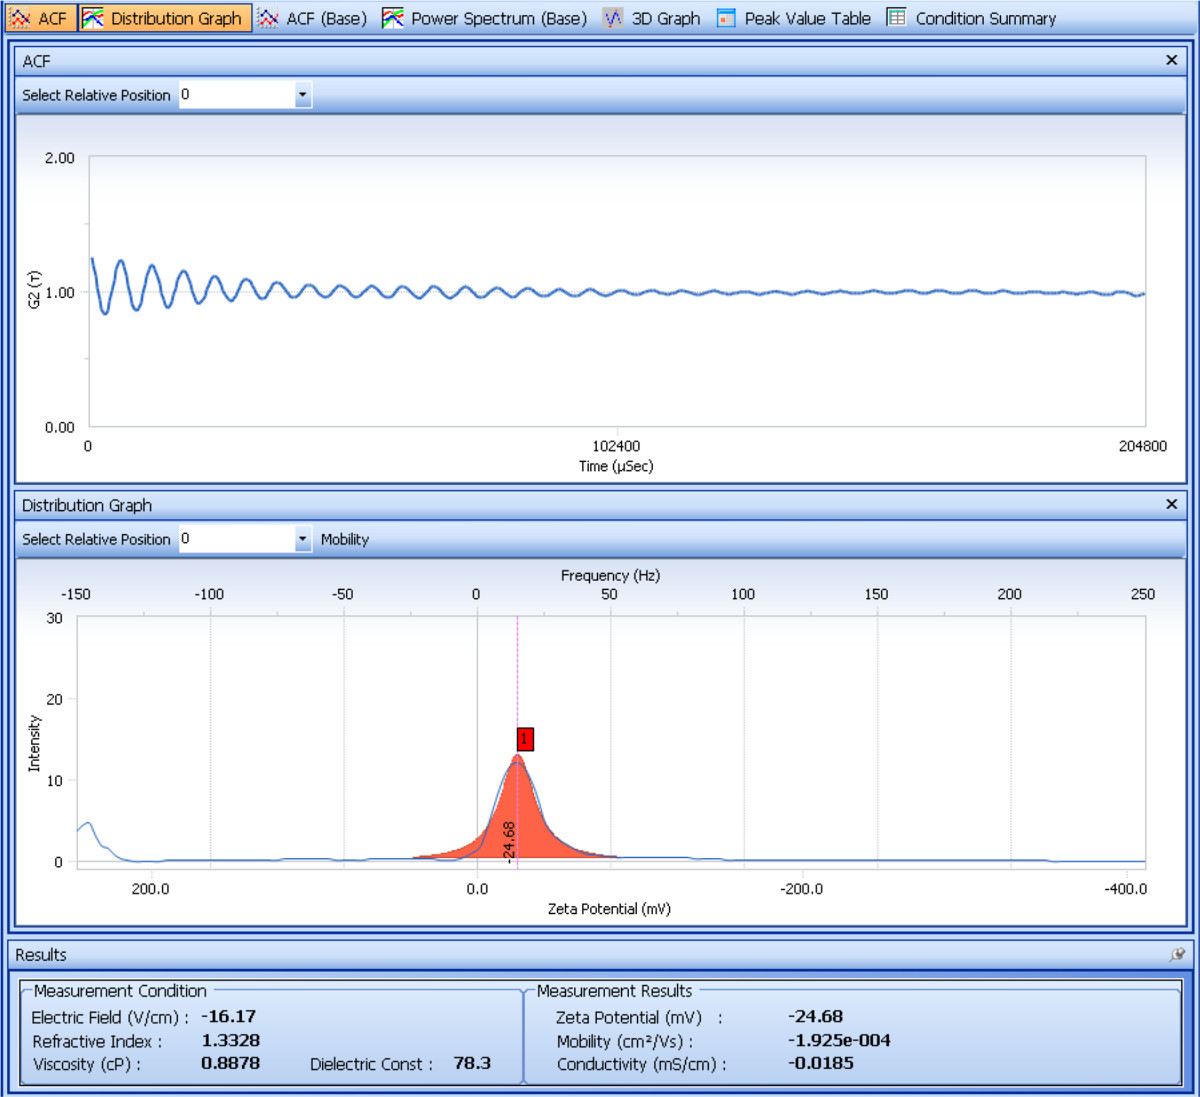Show the Peak Value Table icon
Screen dimensions: 1200x1097
click(726, 18)
